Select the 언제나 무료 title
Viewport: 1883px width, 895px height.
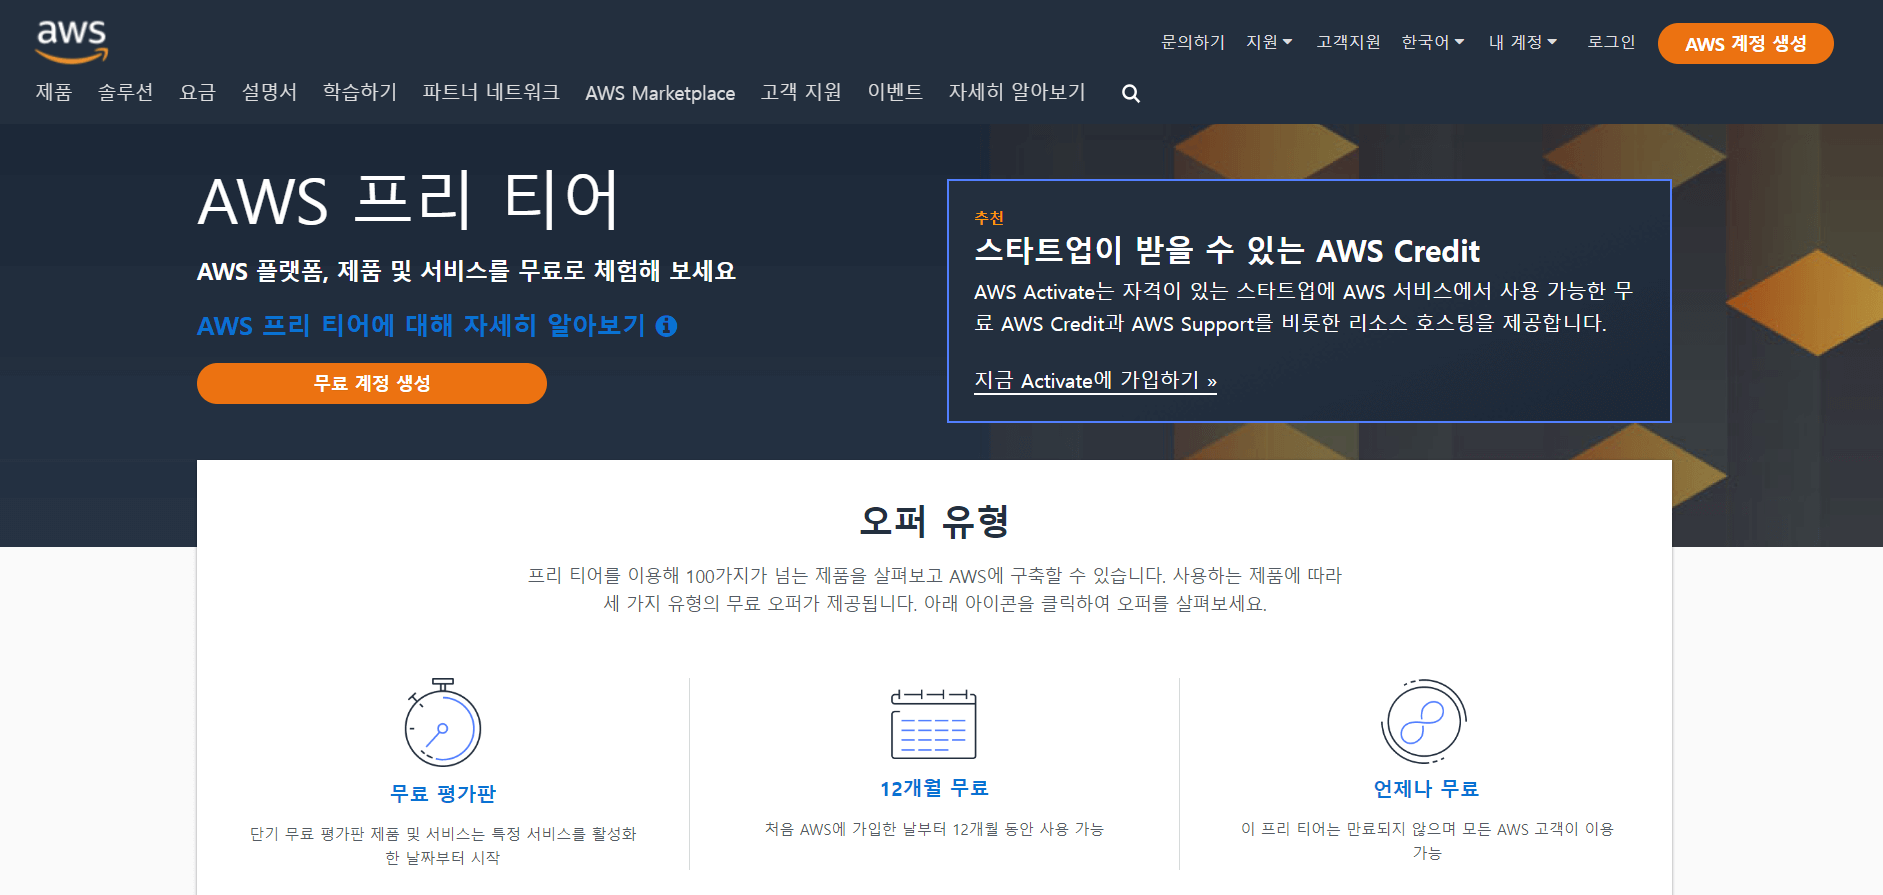(1426, 789)
